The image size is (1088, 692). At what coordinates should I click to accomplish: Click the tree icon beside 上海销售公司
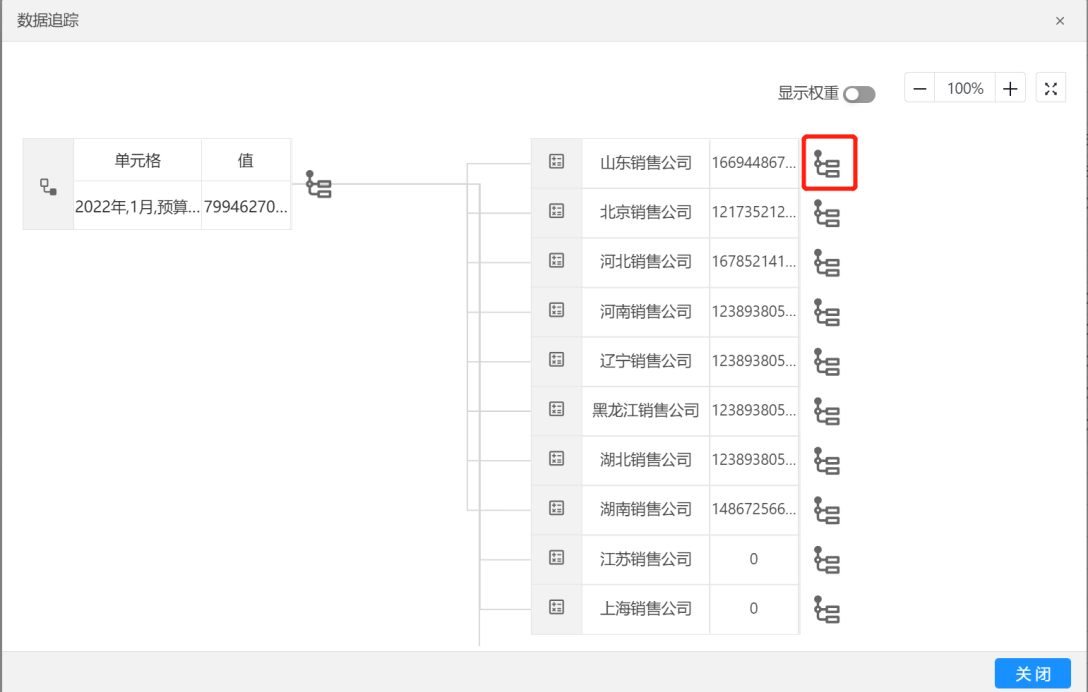click(x=826, y=609)
